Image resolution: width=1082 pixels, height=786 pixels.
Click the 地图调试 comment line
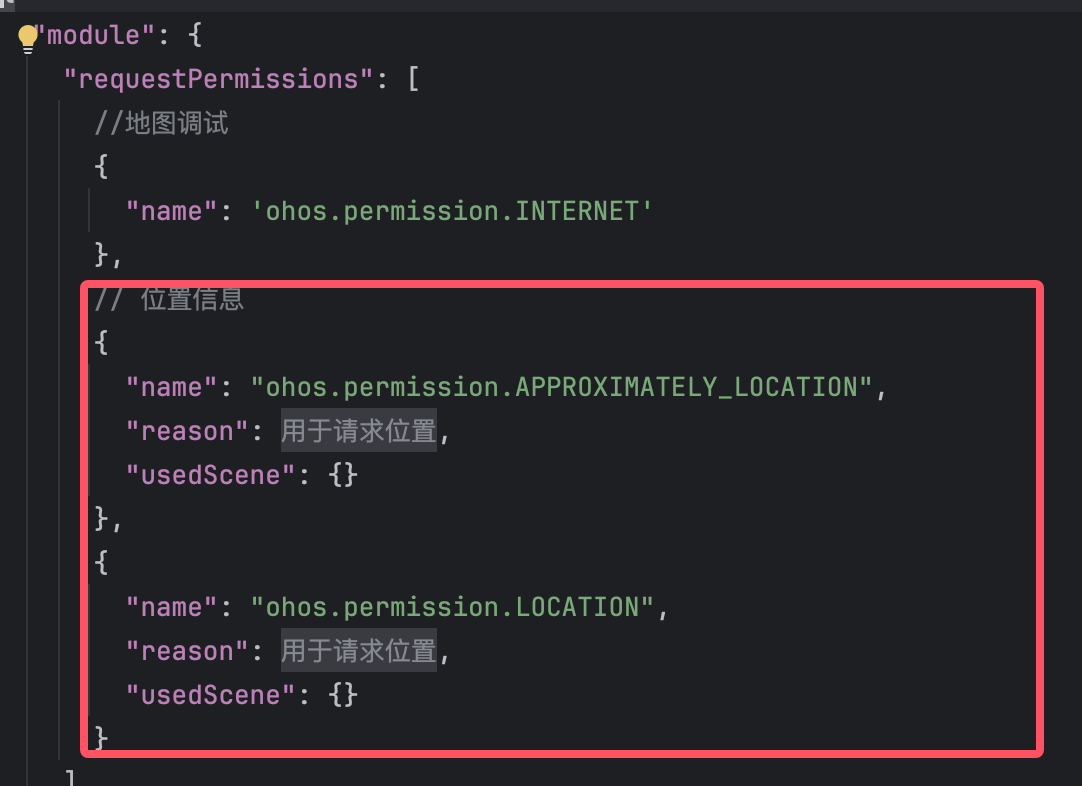click(x=161, y=123)
